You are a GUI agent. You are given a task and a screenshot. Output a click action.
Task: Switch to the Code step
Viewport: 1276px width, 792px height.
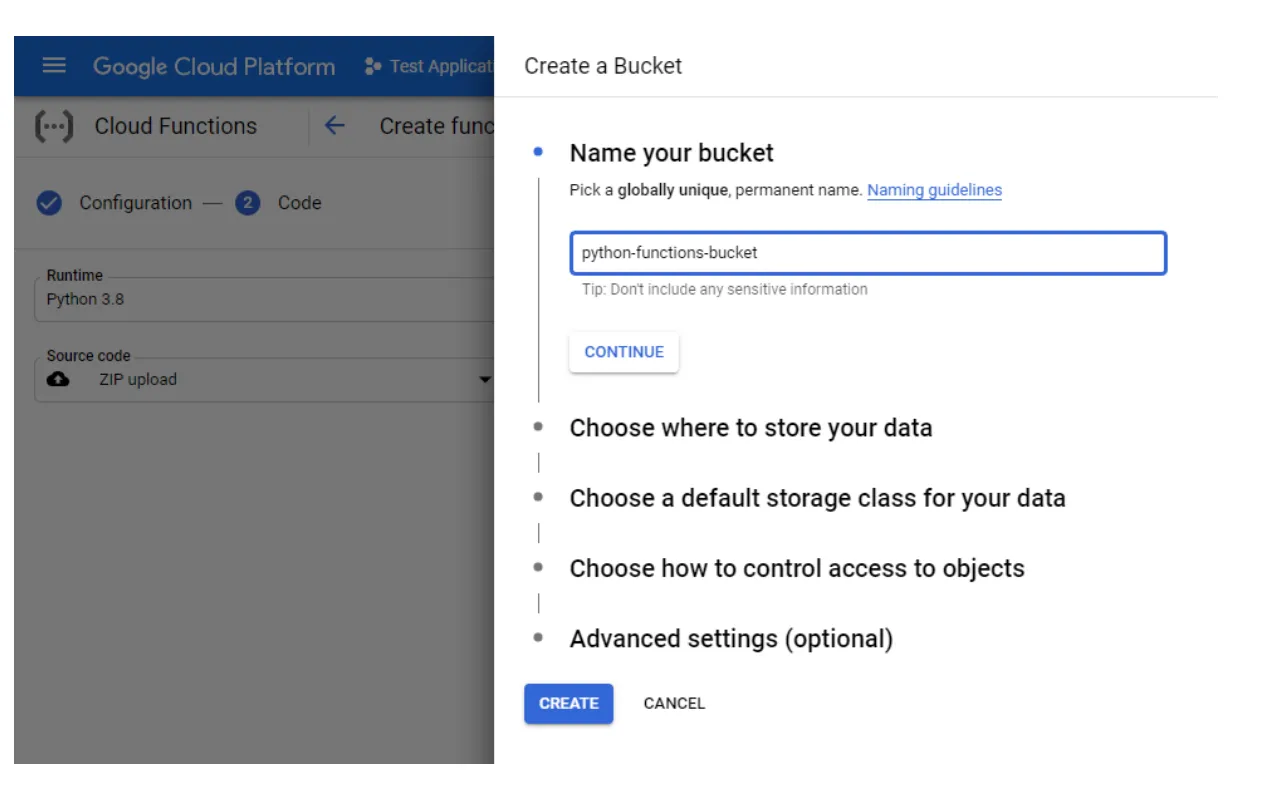[x=300, y=203]
